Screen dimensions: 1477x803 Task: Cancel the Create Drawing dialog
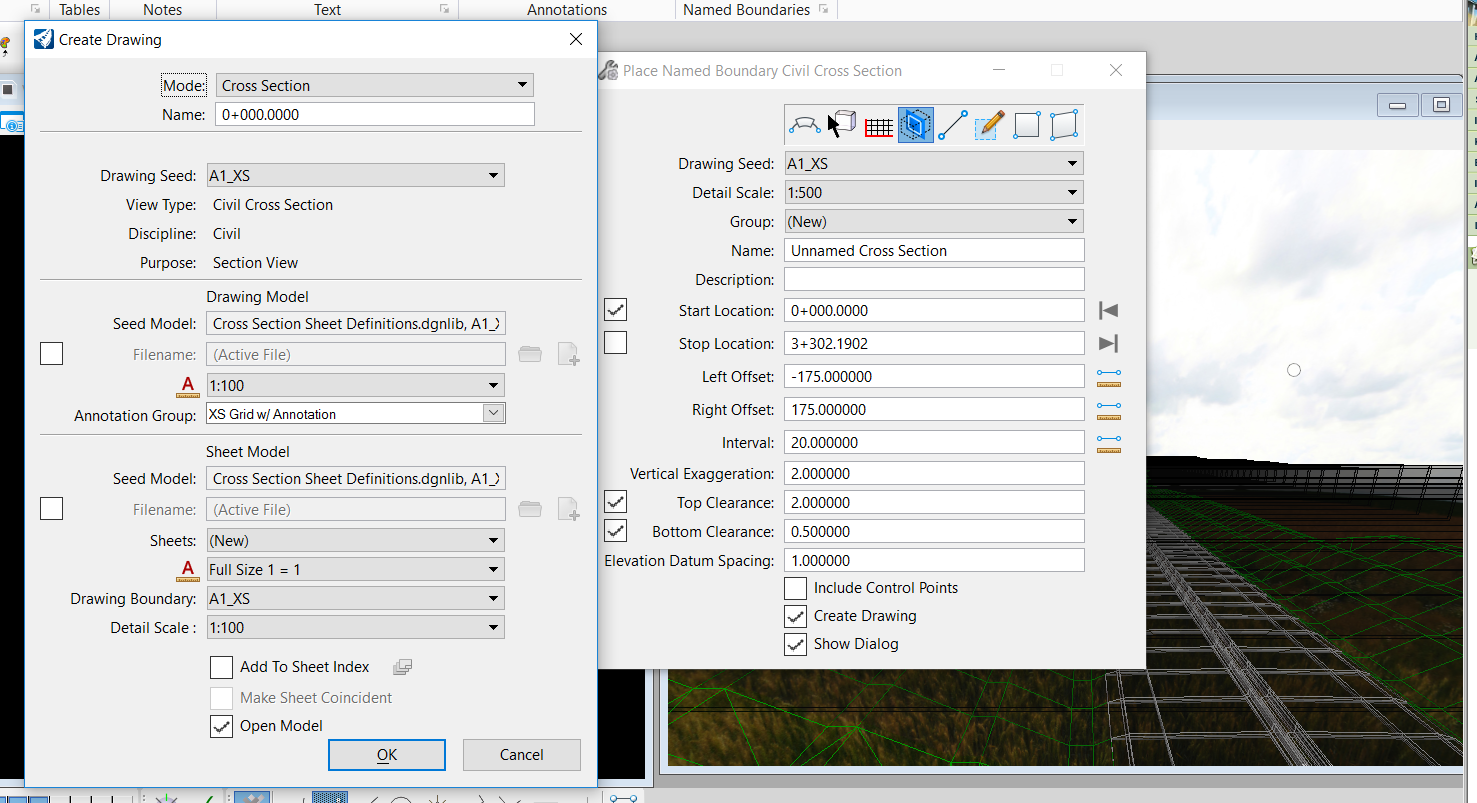[x=521, y=755]
